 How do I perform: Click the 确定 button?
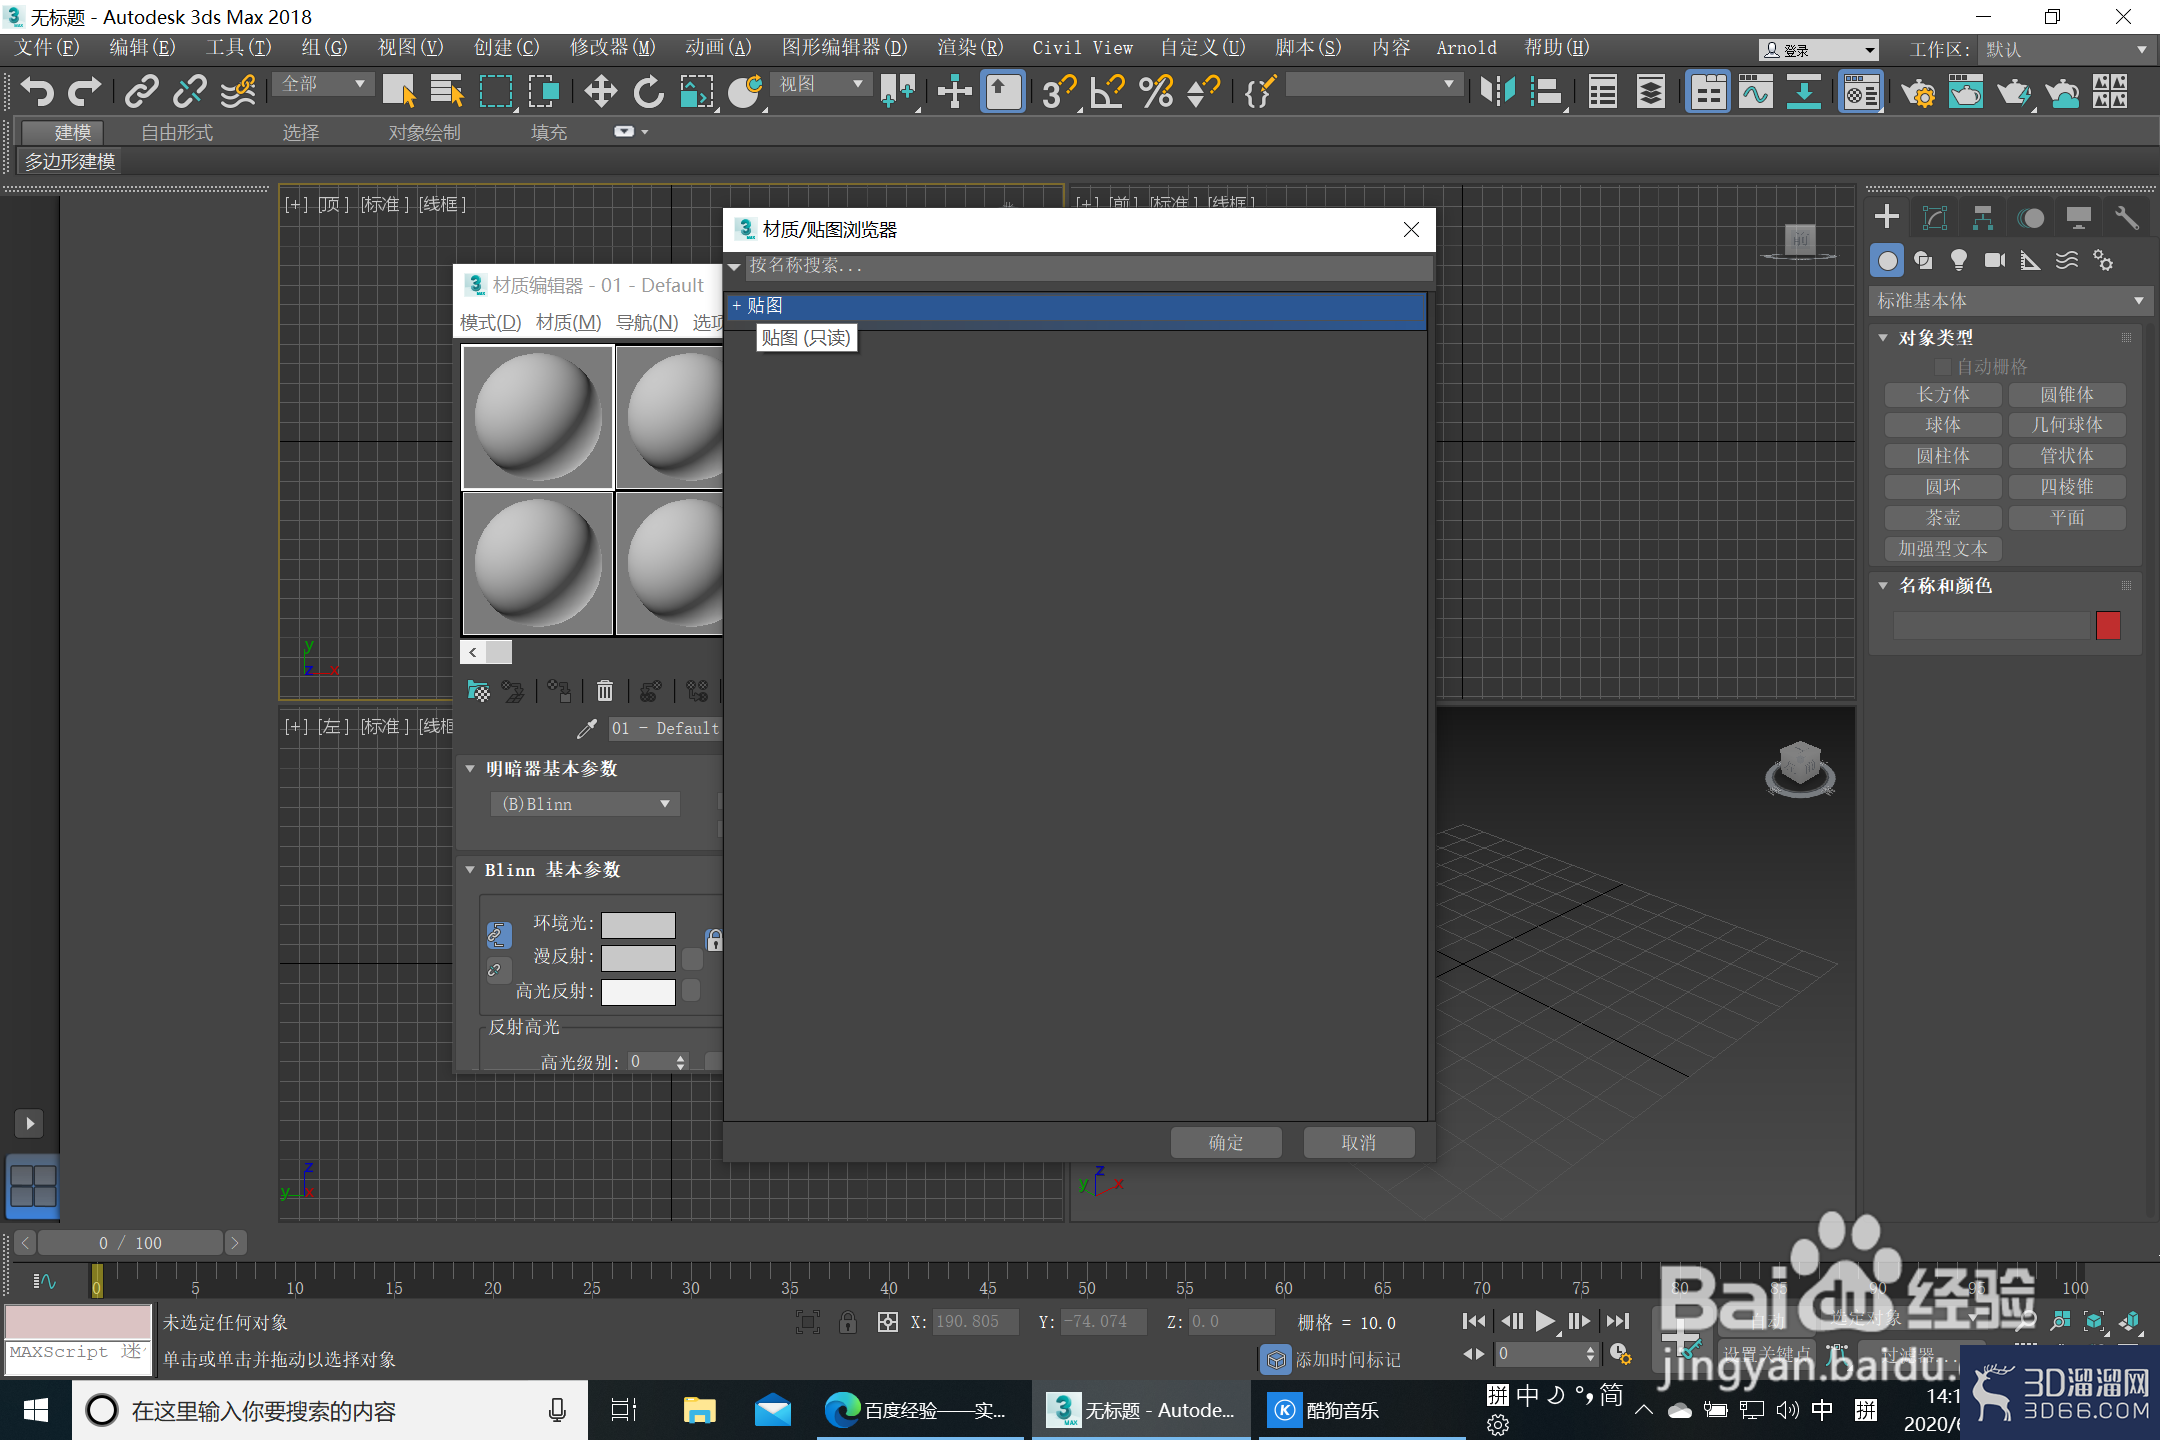pyautogui.click(x=1226, y=1142)
